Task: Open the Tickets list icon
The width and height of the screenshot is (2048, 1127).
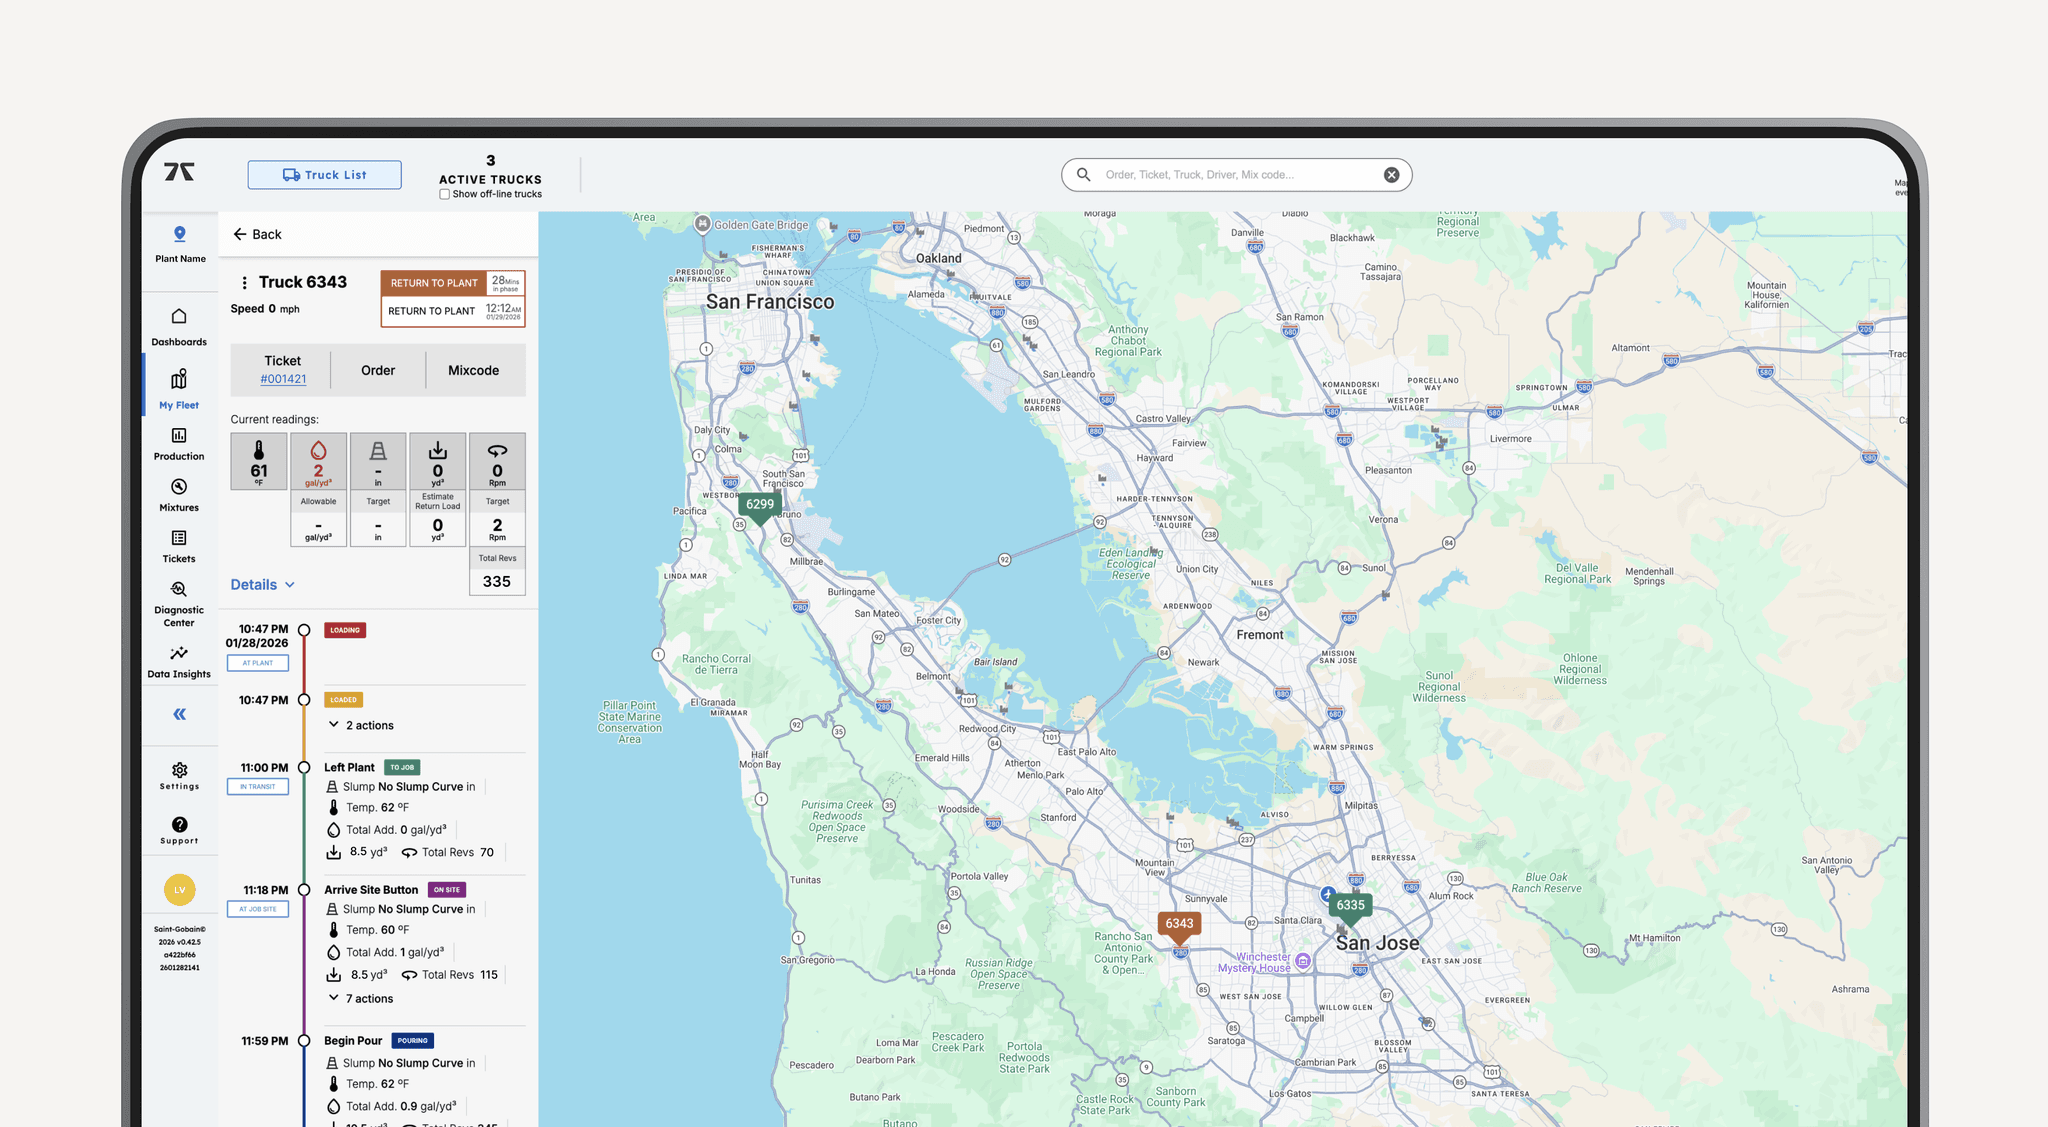Action: tap(178, 539)
